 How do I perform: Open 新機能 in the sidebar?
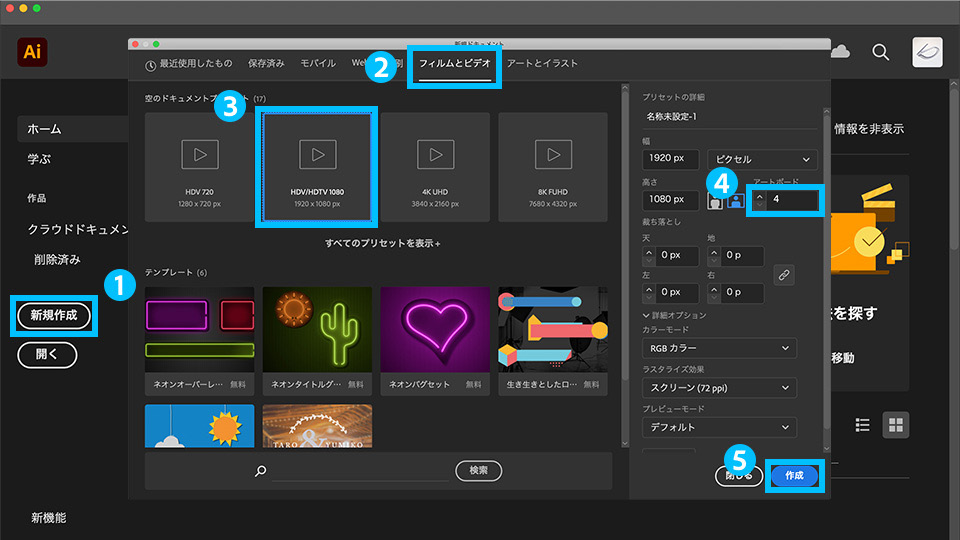[x=49, y=518]
